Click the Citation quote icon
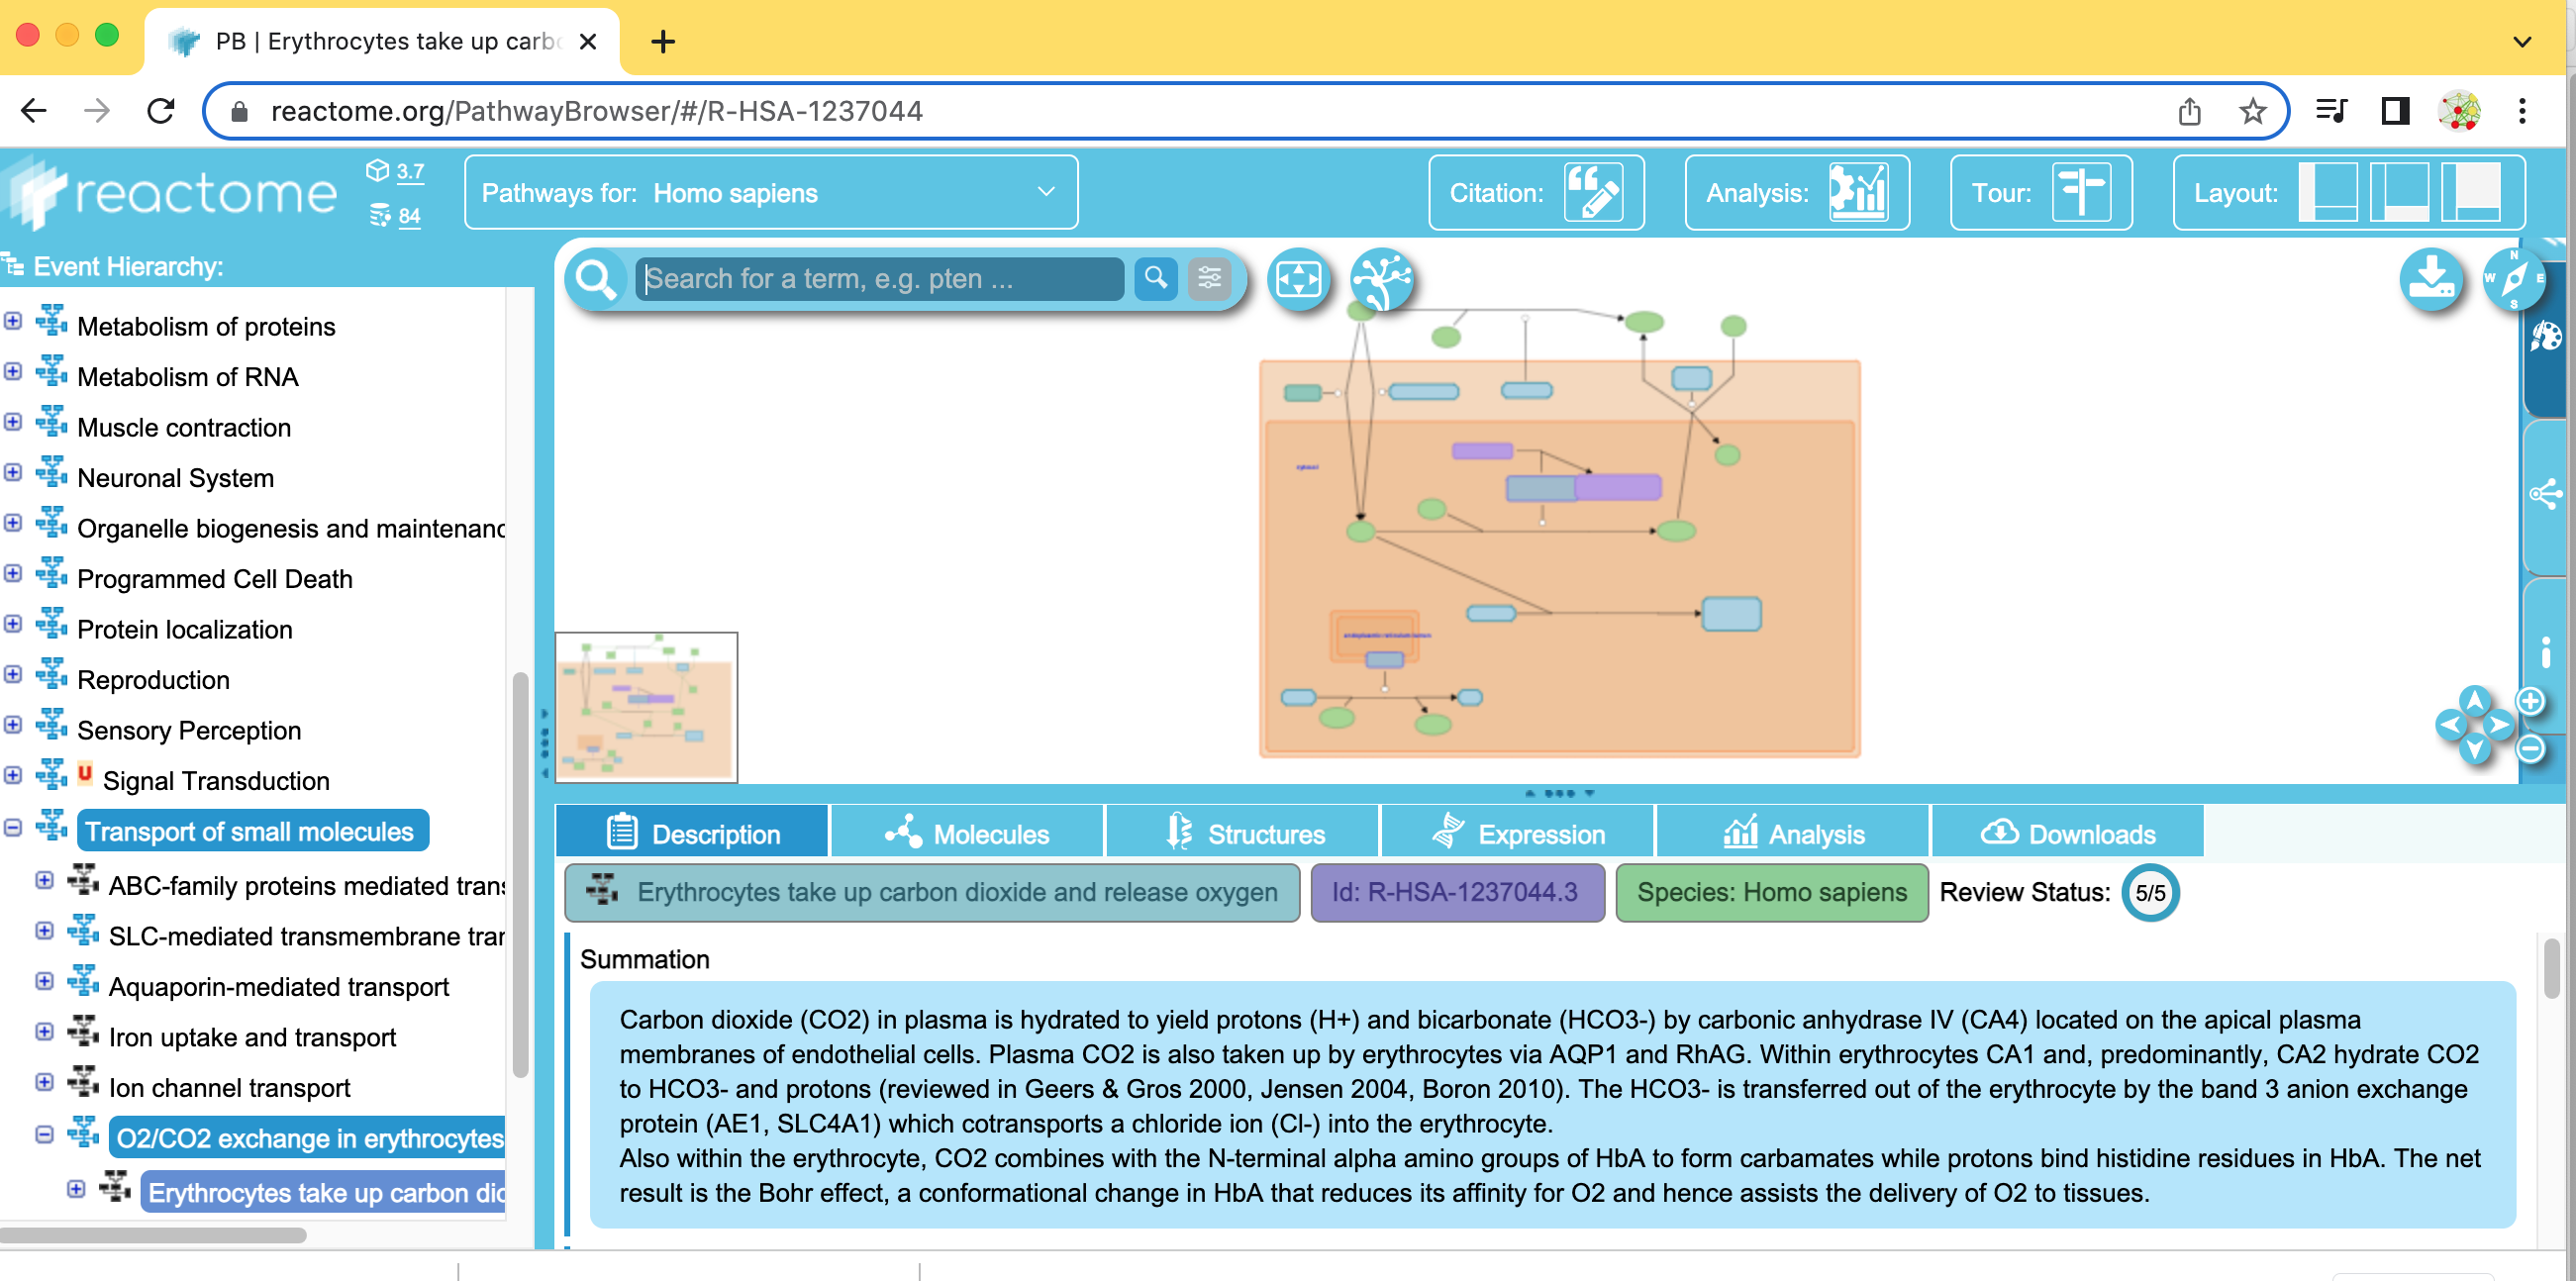 (x=1592, y=192)
